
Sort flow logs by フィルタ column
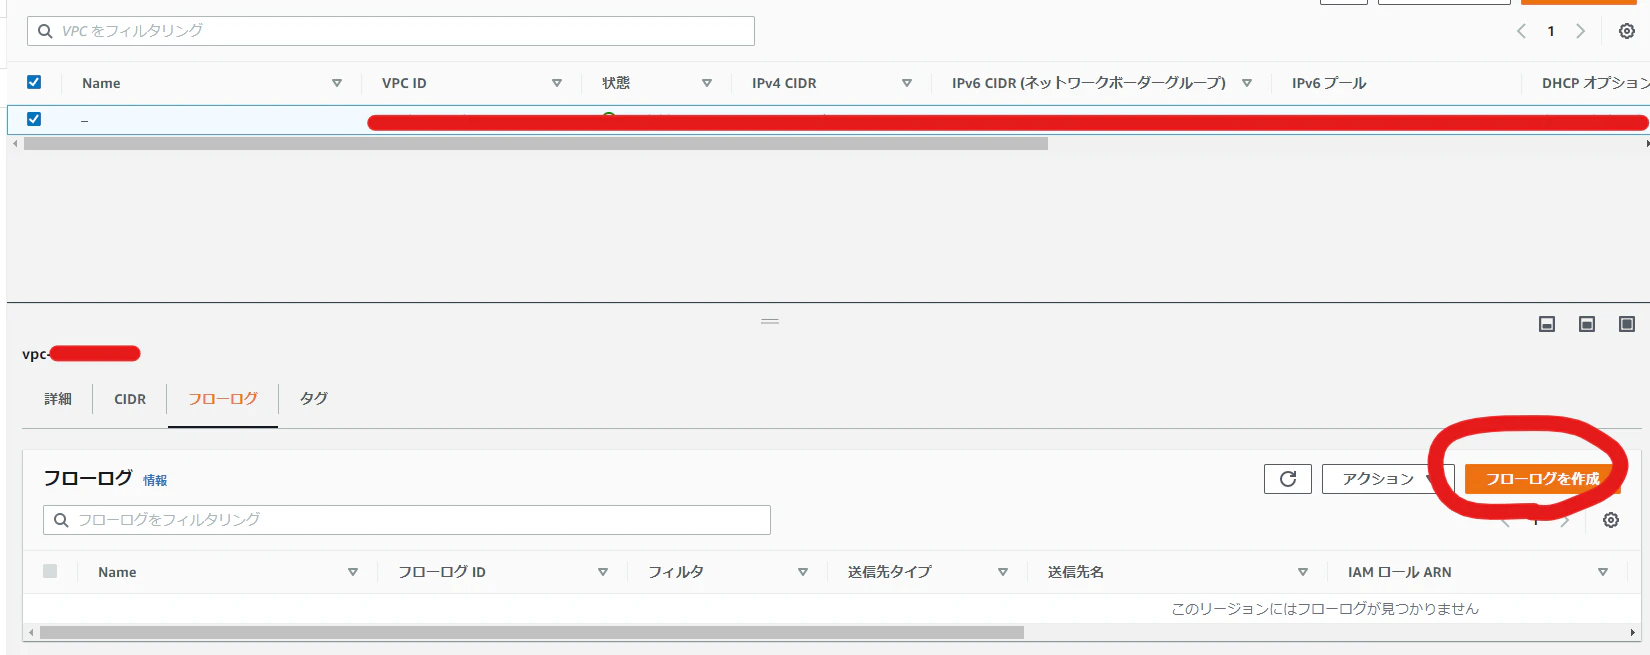(x=803, y=572)
